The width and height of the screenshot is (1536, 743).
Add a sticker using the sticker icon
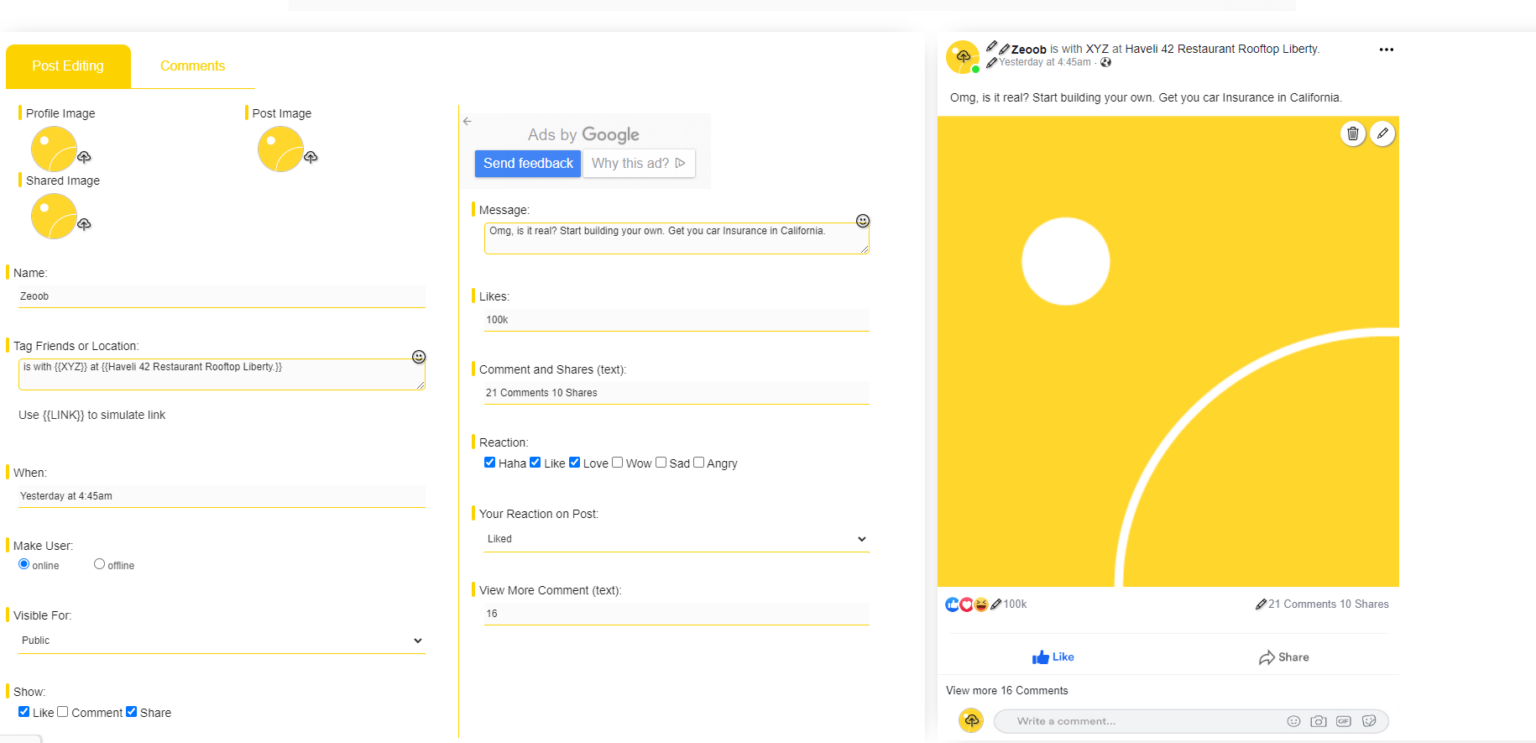[1370, 720]
